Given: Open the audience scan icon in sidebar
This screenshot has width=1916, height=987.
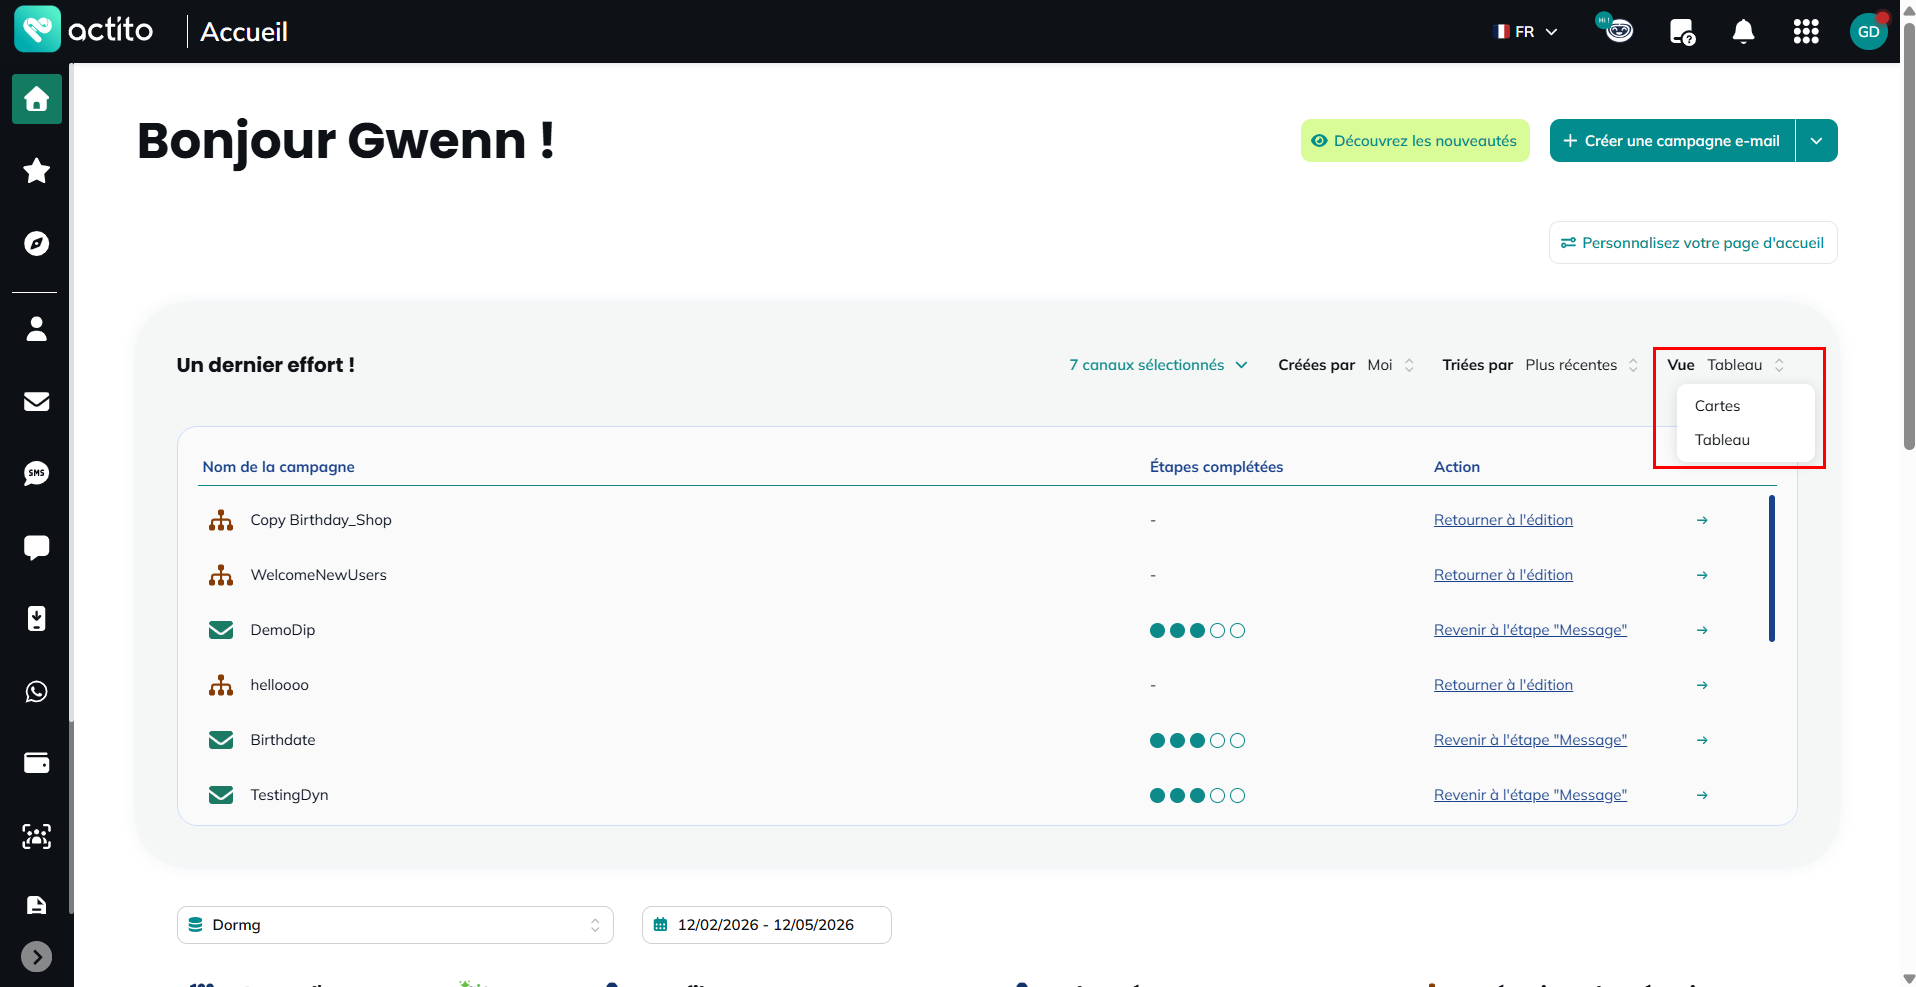Looking at the screenshot, I should point(37,836).
